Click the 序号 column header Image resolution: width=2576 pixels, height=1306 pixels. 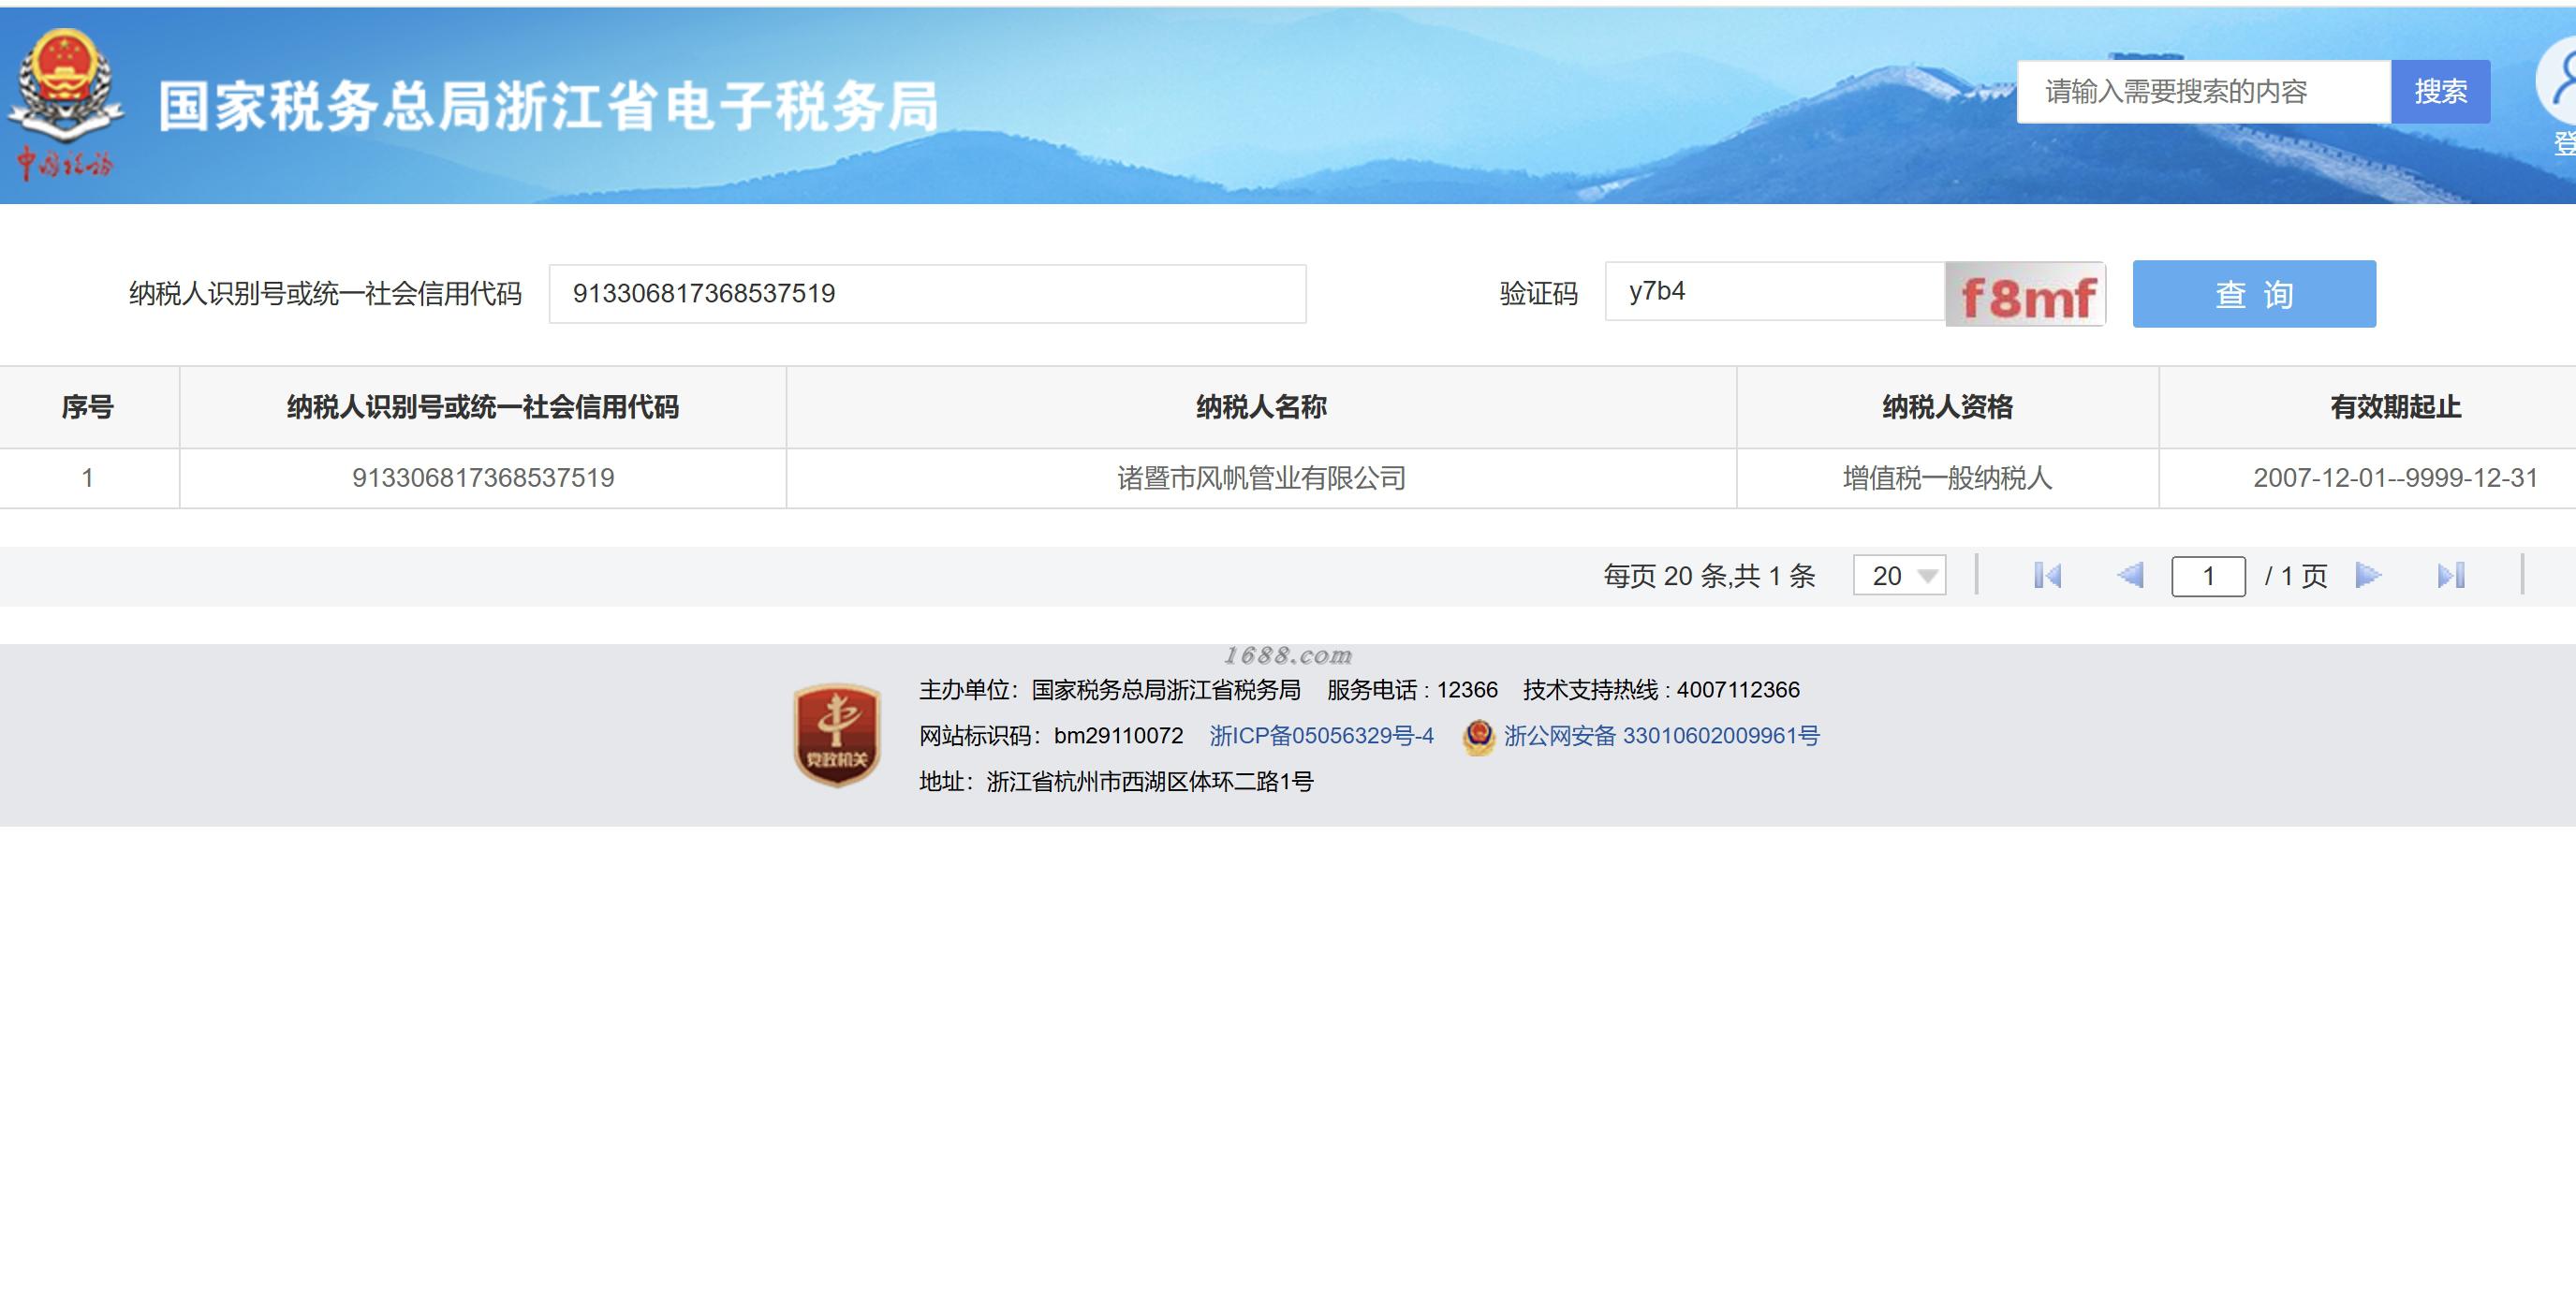(x=88, y=407)
